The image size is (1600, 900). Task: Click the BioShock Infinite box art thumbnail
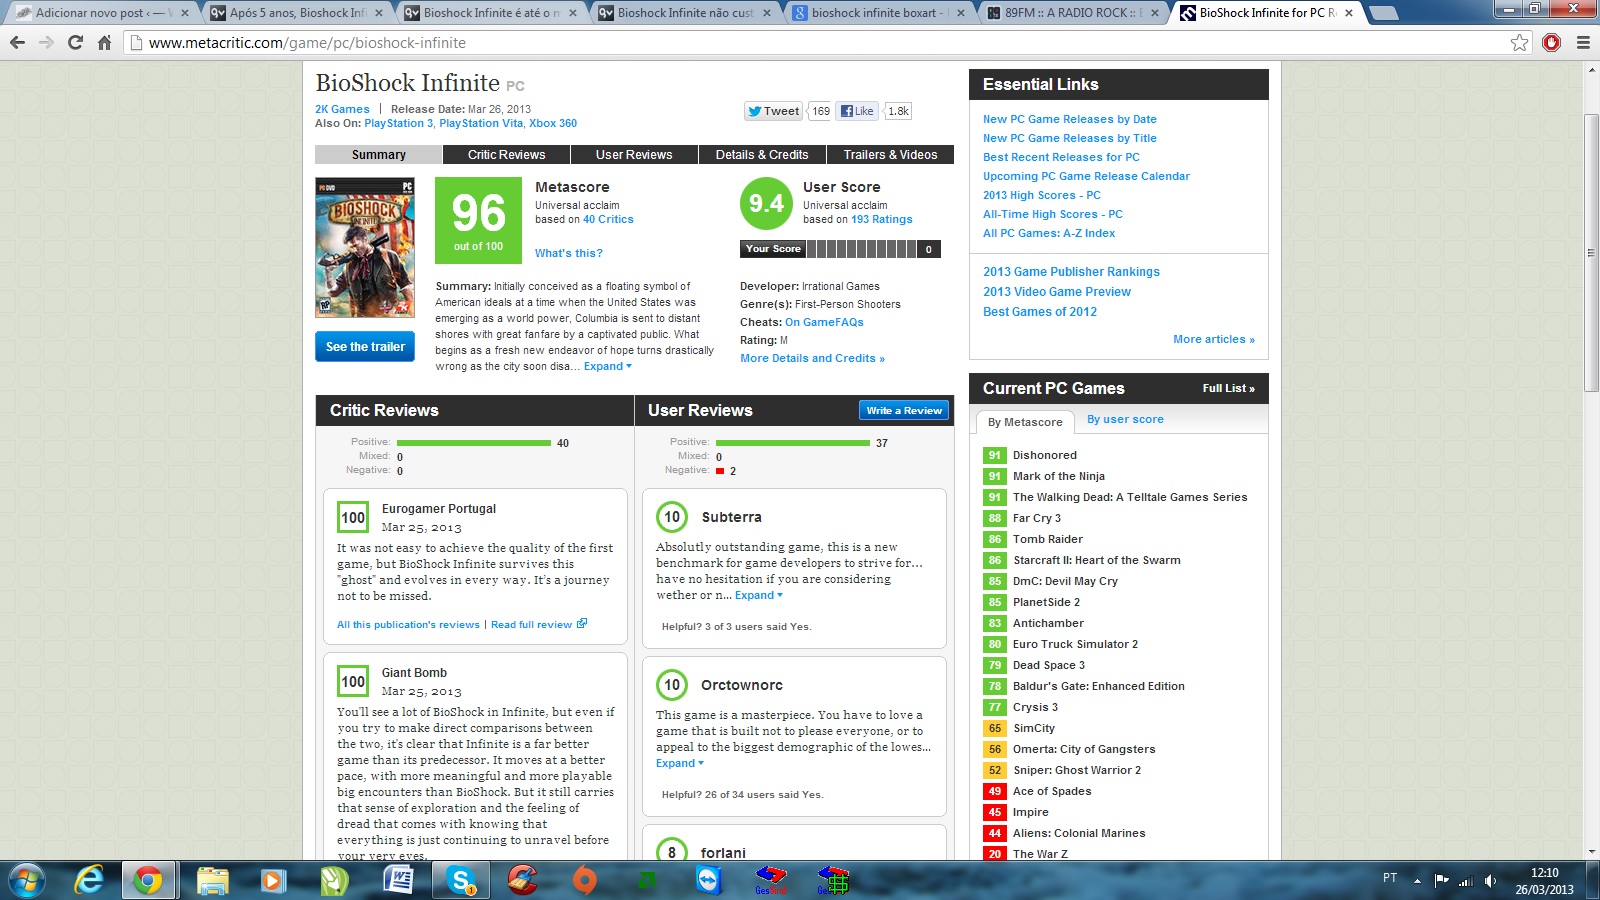[x=365, y=248]
